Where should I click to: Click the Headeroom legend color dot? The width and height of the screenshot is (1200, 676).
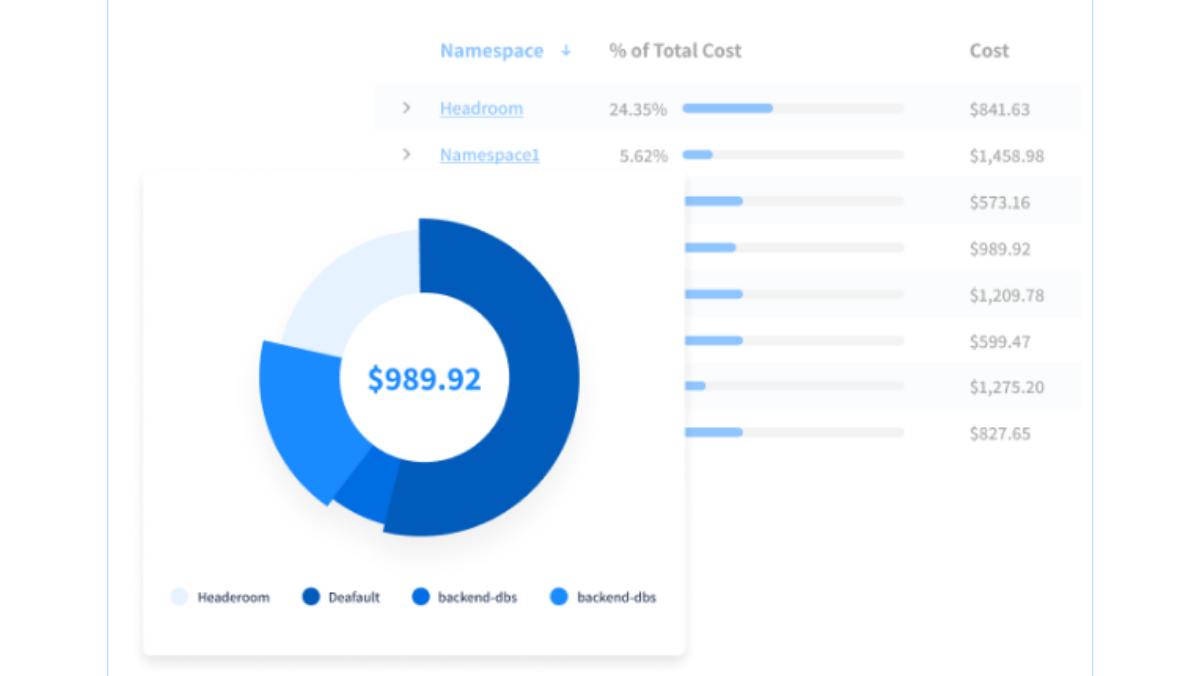tap(179, 597)
